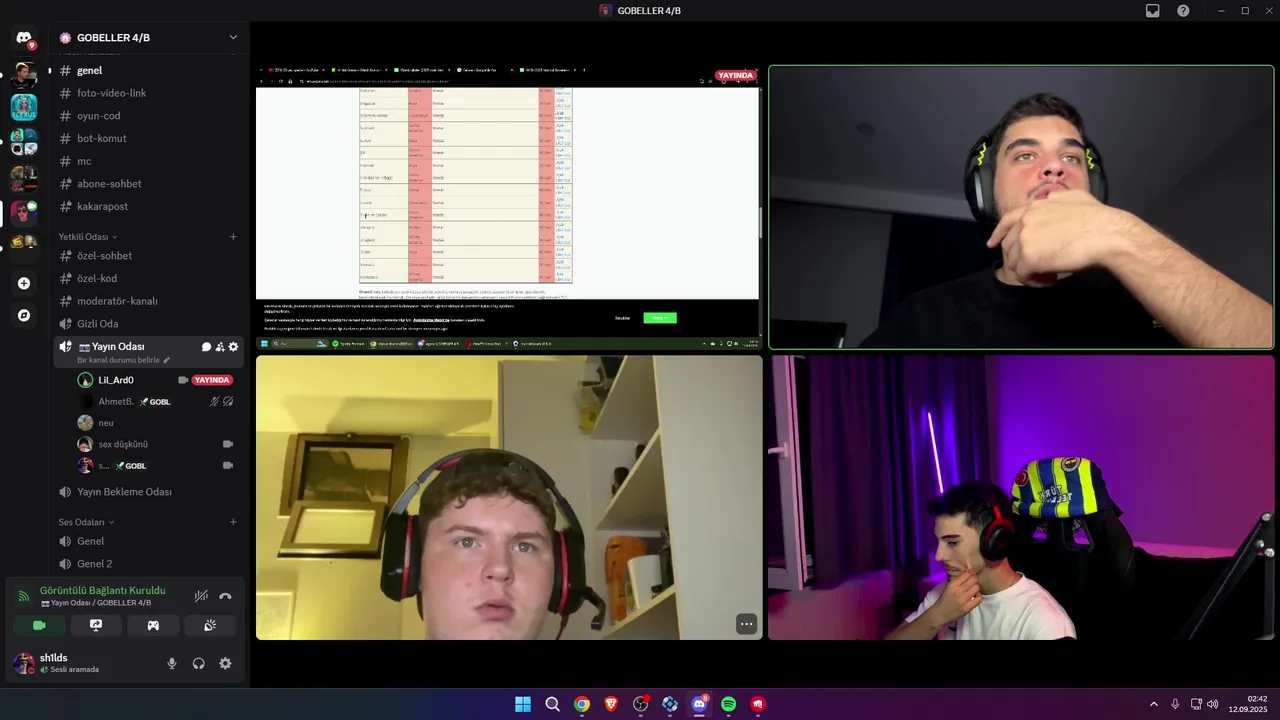Collapse the Ses Odaları category
This screenshot has height=720, width=1280.
click(x=86, y=522)
